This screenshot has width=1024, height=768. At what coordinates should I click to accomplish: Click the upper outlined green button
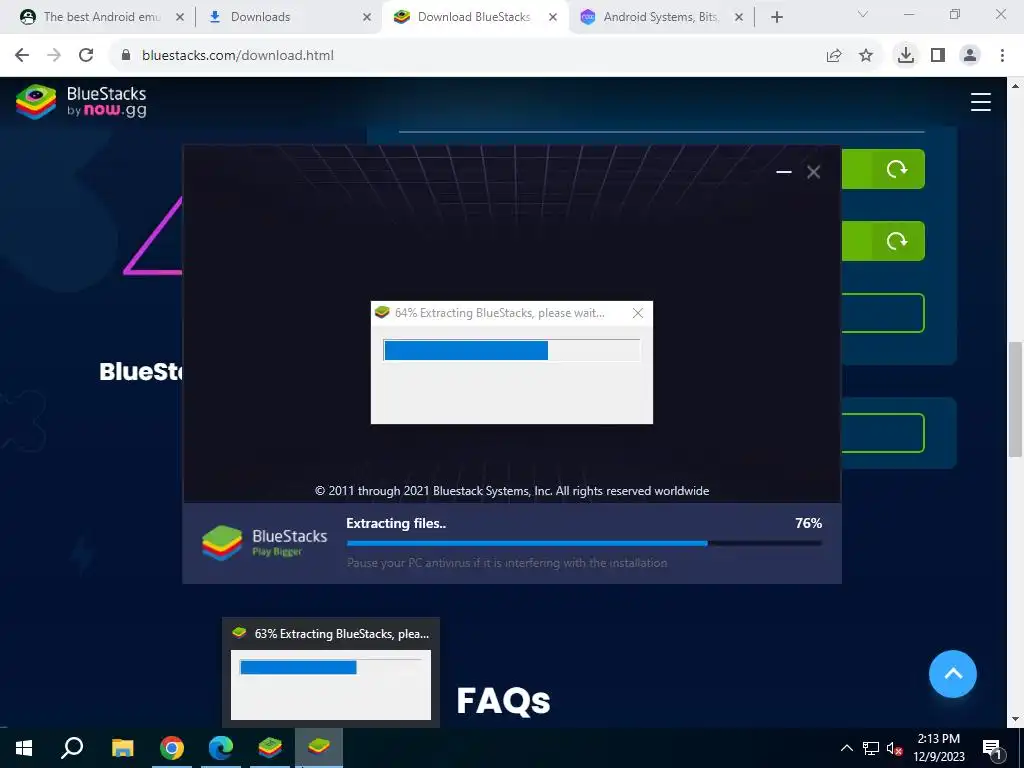883,313
